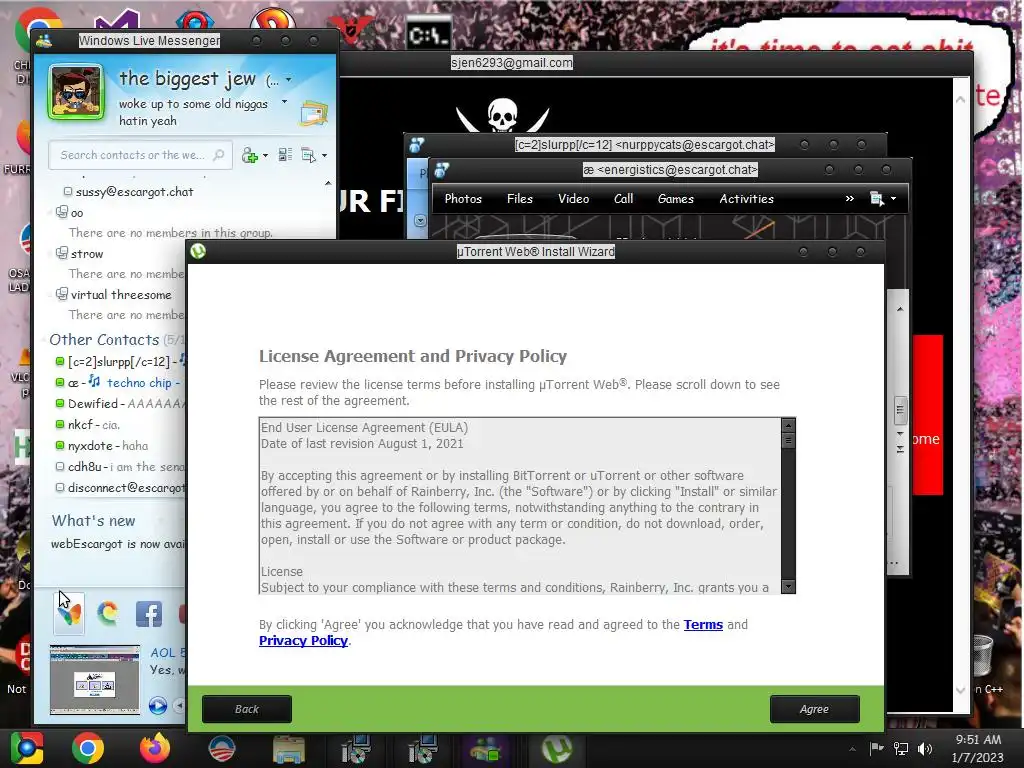
Task: Open Games in the chat toolbar
Action: coord(675,199)
